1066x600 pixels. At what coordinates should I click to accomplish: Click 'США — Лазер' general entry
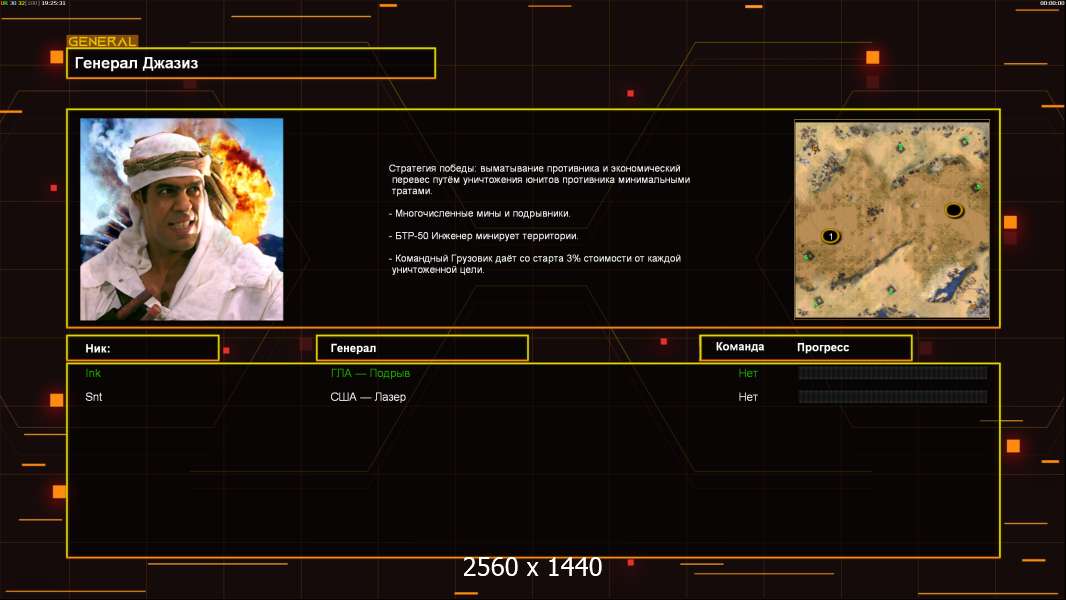(x=368, y=397)
